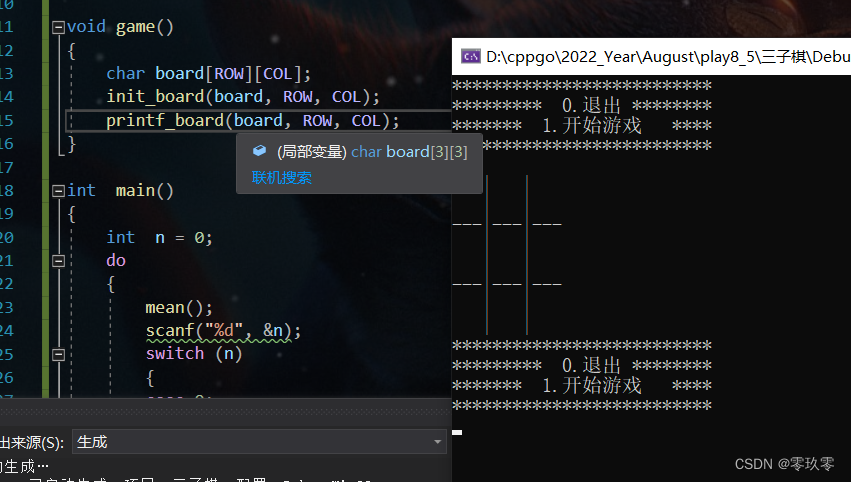Click the 'void game()' function signature

(x=120, y=27)
